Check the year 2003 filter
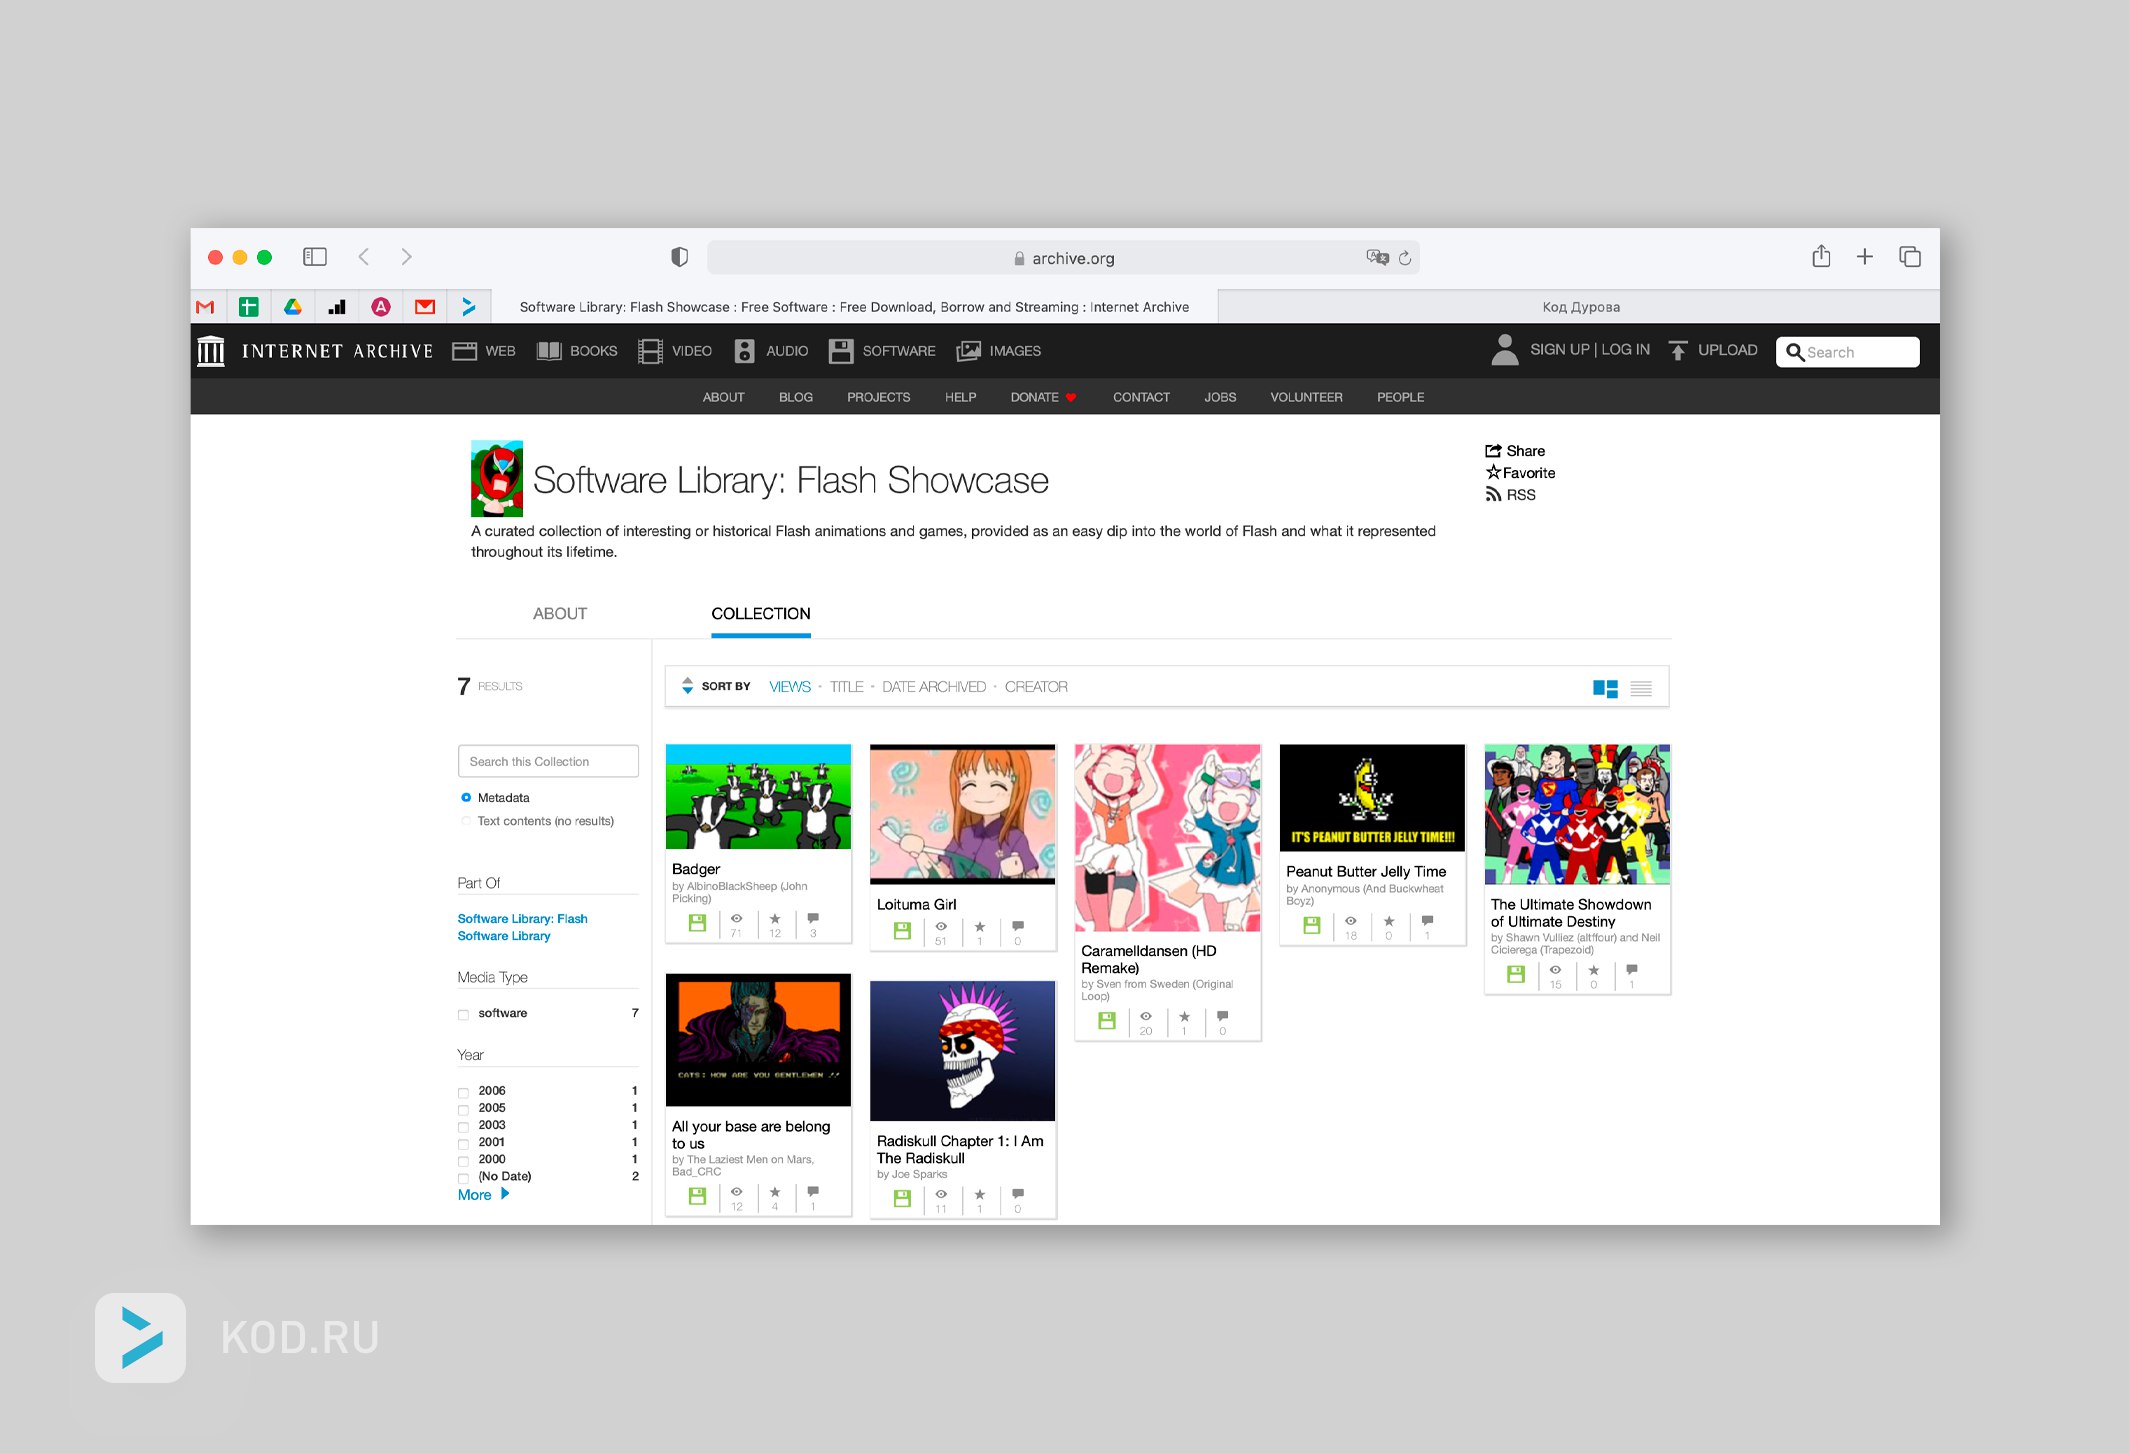The width and height of the screenshot is (2129, 1453). click(x=463, y=1127)
